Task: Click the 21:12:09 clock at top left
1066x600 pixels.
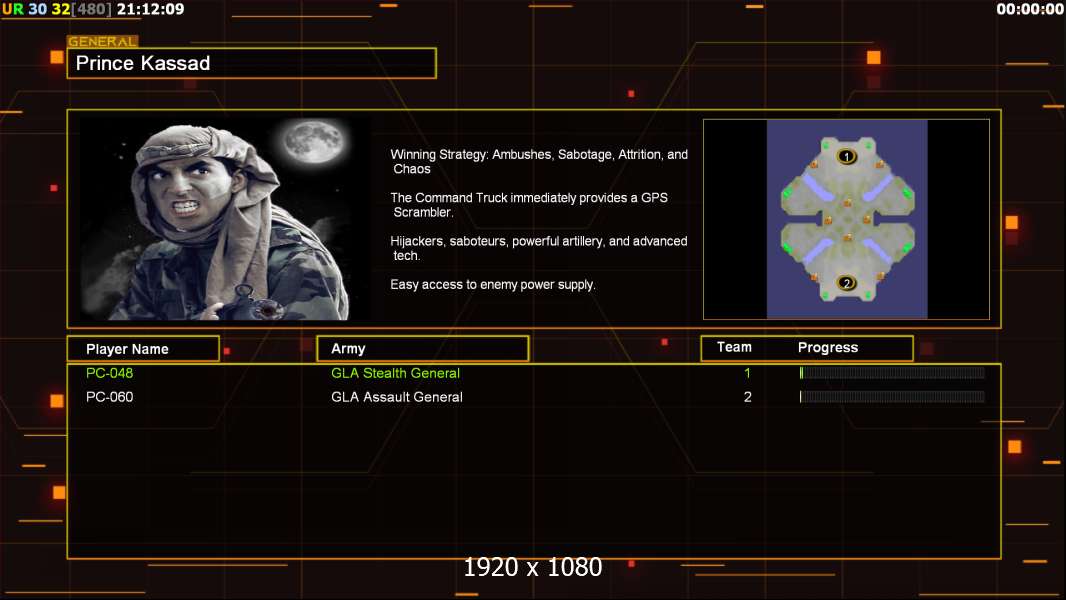Action: point(150,10)
